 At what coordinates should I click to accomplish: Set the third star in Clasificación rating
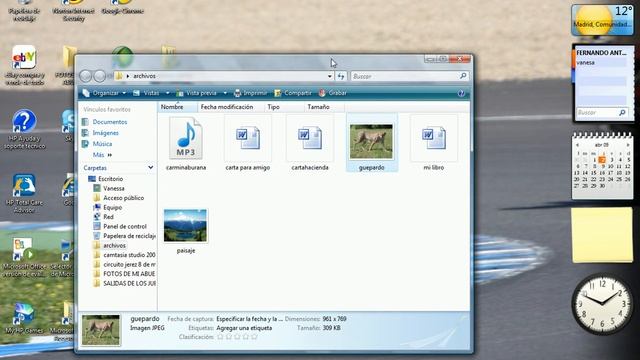(238, 337)
